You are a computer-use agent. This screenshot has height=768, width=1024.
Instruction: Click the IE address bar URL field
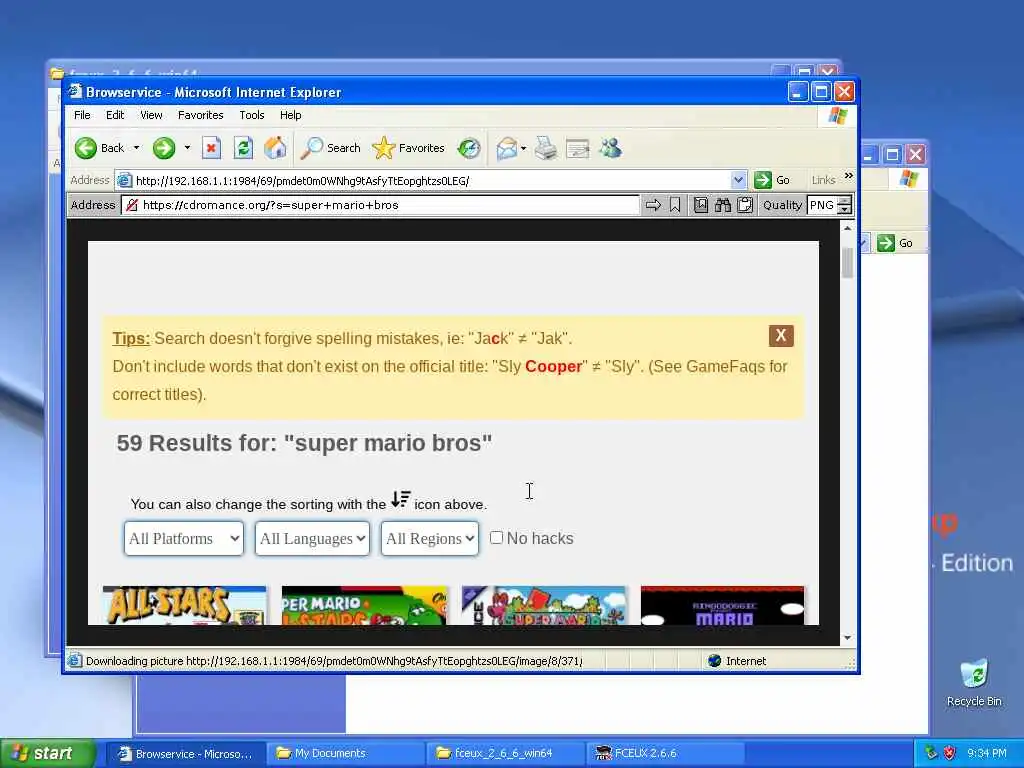click(x=432, y=180)
